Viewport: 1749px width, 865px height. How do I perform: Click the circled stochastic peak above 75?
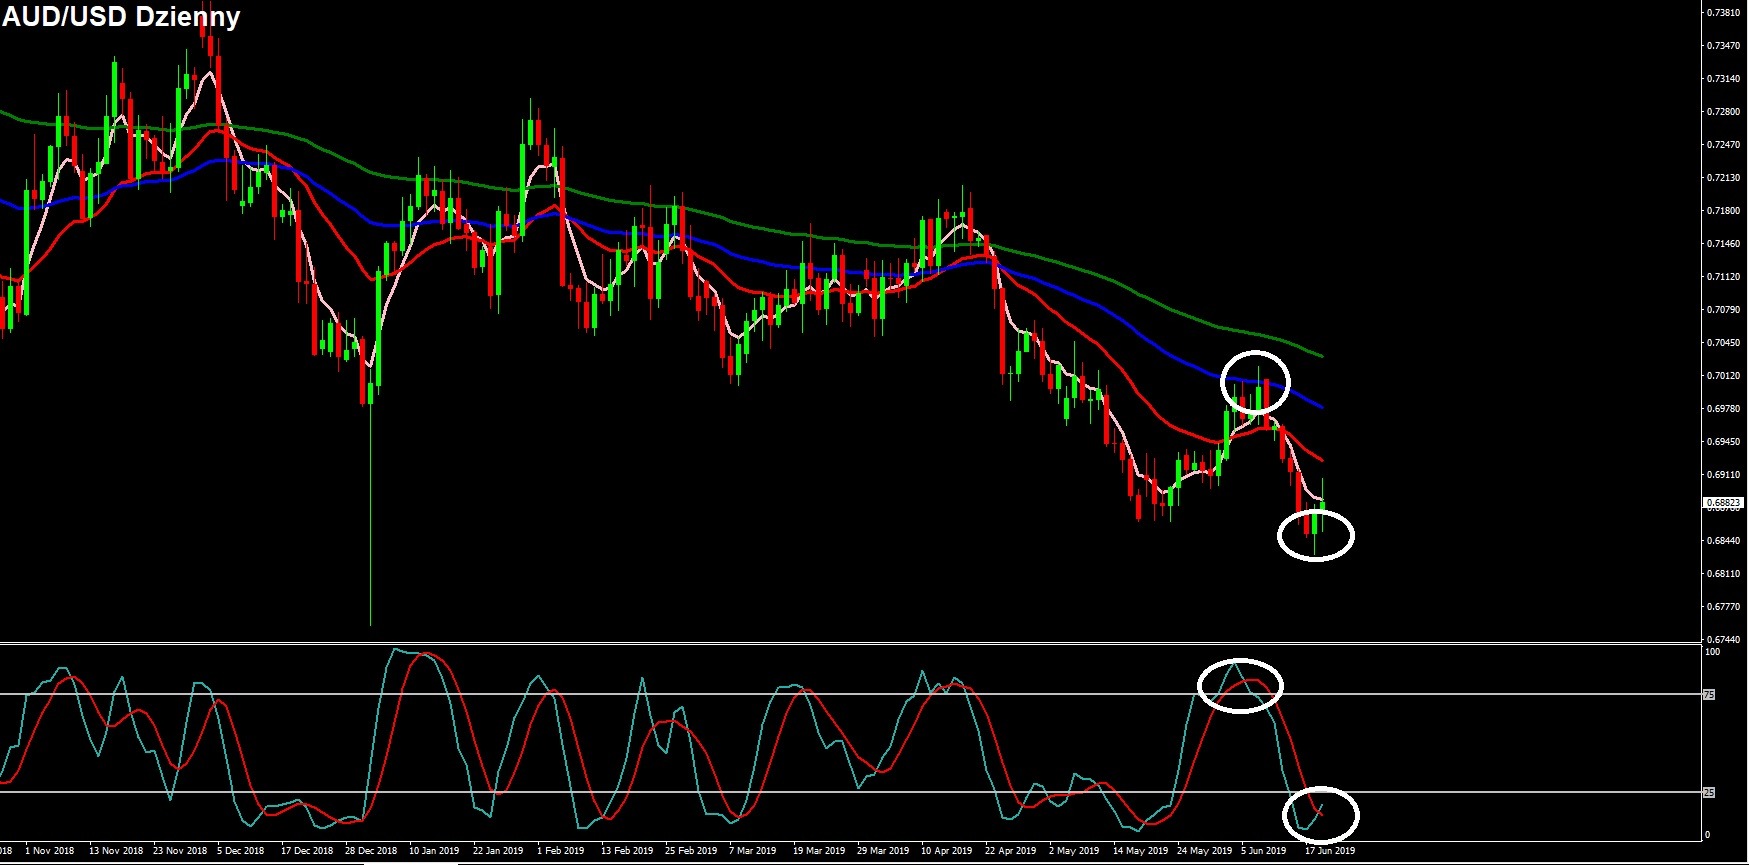(1240, 685)
